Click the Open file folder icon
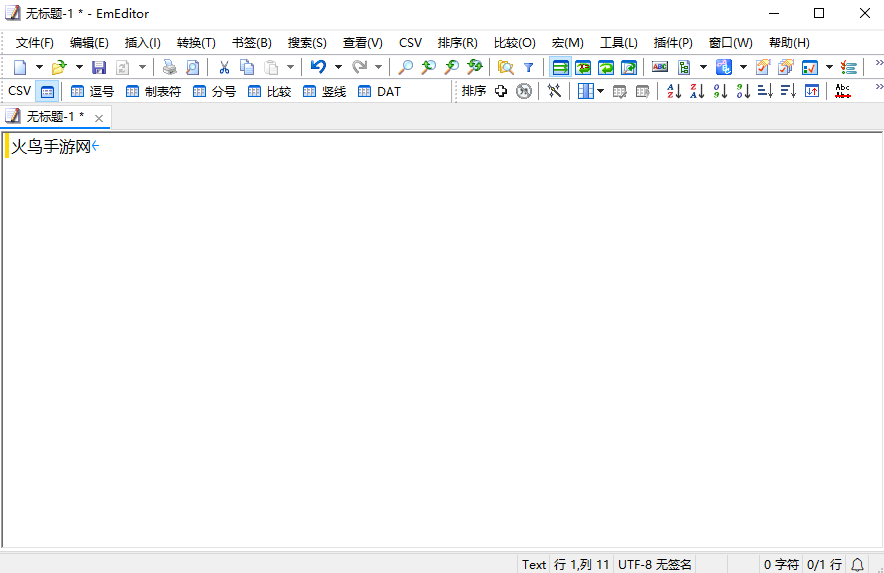Image resolution: width=884 pixels, height=573 pixels. point(59,68)
